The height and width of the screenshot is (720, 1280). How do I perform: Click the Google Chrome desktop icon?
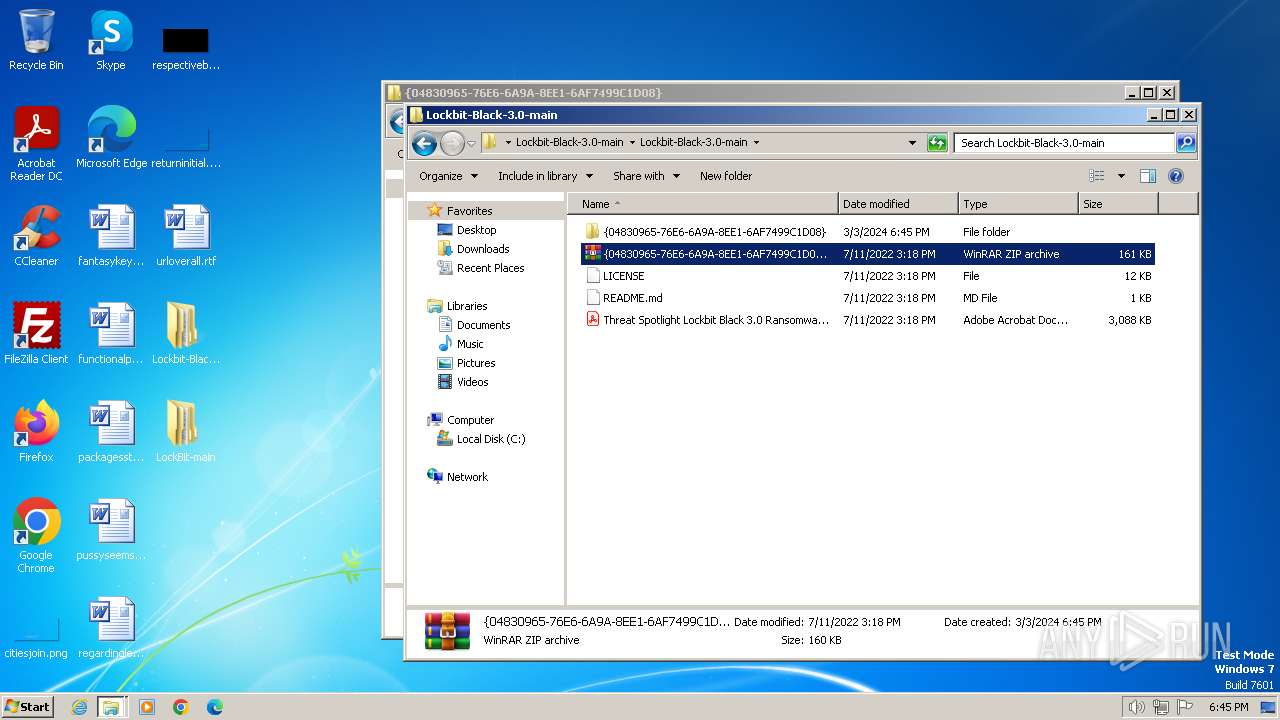tap(36, 536)
